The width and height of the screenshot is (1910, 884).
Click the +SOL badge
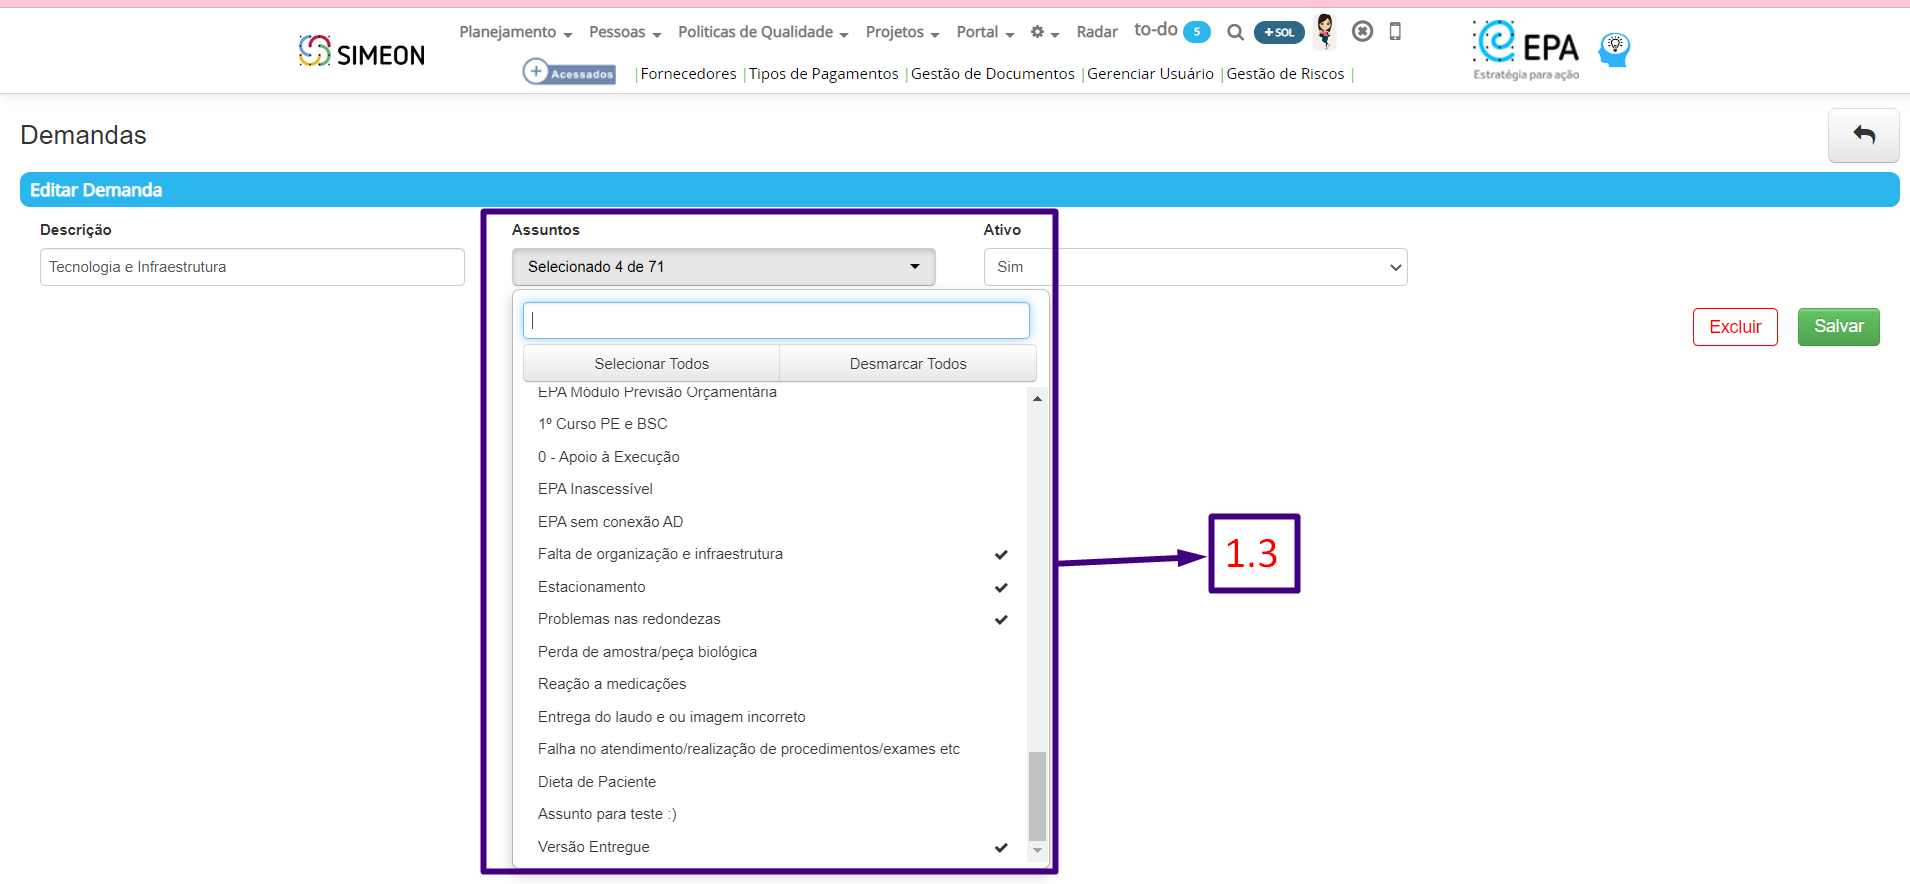pos(1279,32)
